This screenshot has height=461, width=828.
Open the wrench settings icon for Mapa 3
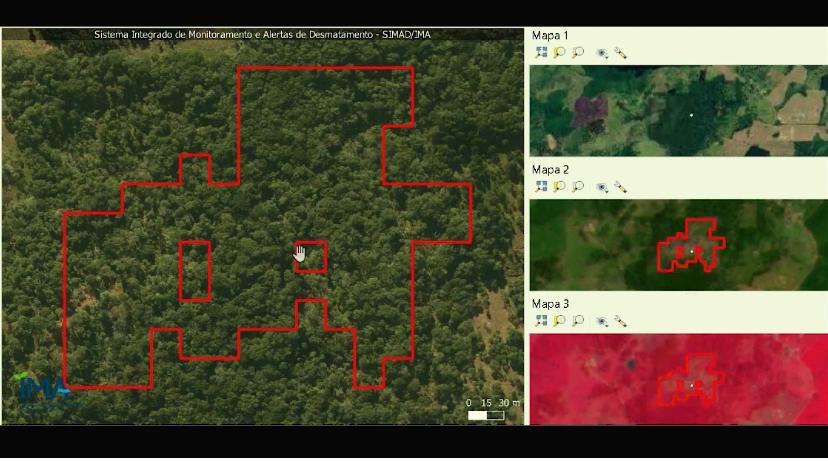[x=620, y=321]
